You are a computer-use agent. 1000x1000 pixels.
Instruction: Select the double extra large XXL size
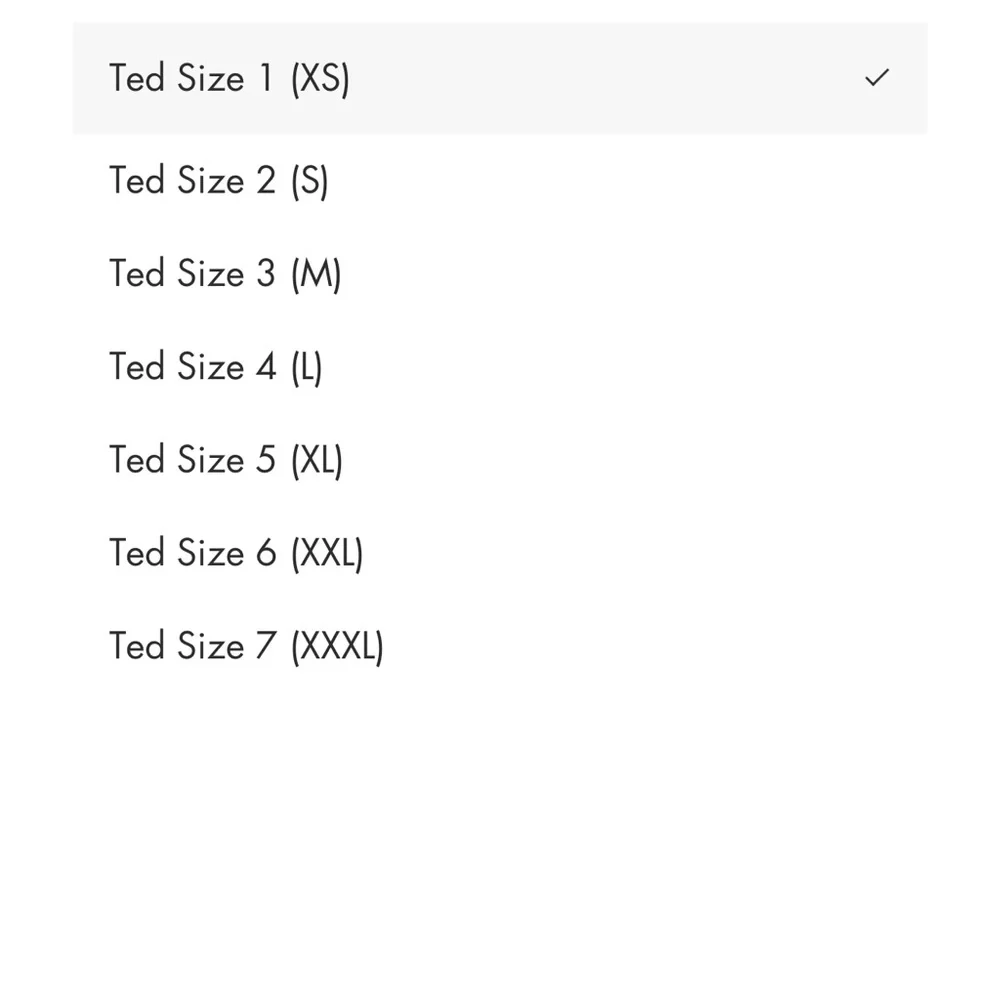pyautogui.click(x=500, y=553)
